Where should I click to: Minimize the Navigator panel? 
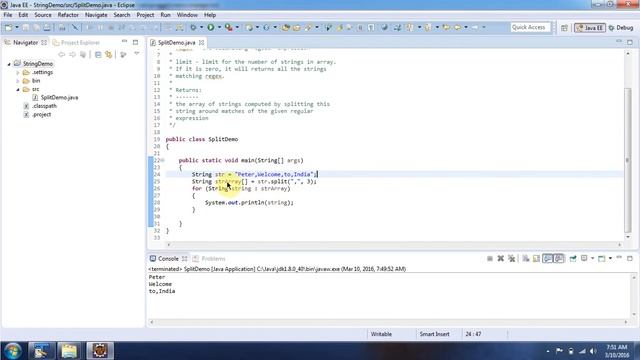[124, 42]
